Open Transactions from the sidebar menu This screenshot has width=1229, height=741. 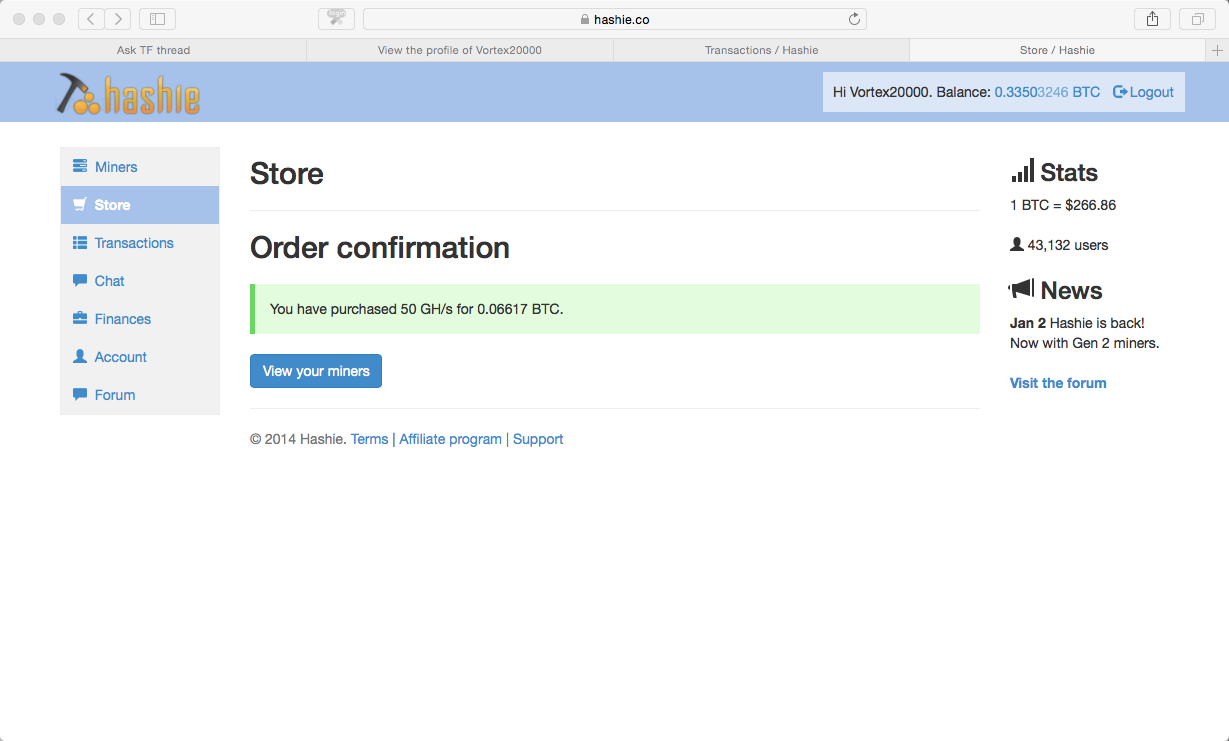[140, 243]
